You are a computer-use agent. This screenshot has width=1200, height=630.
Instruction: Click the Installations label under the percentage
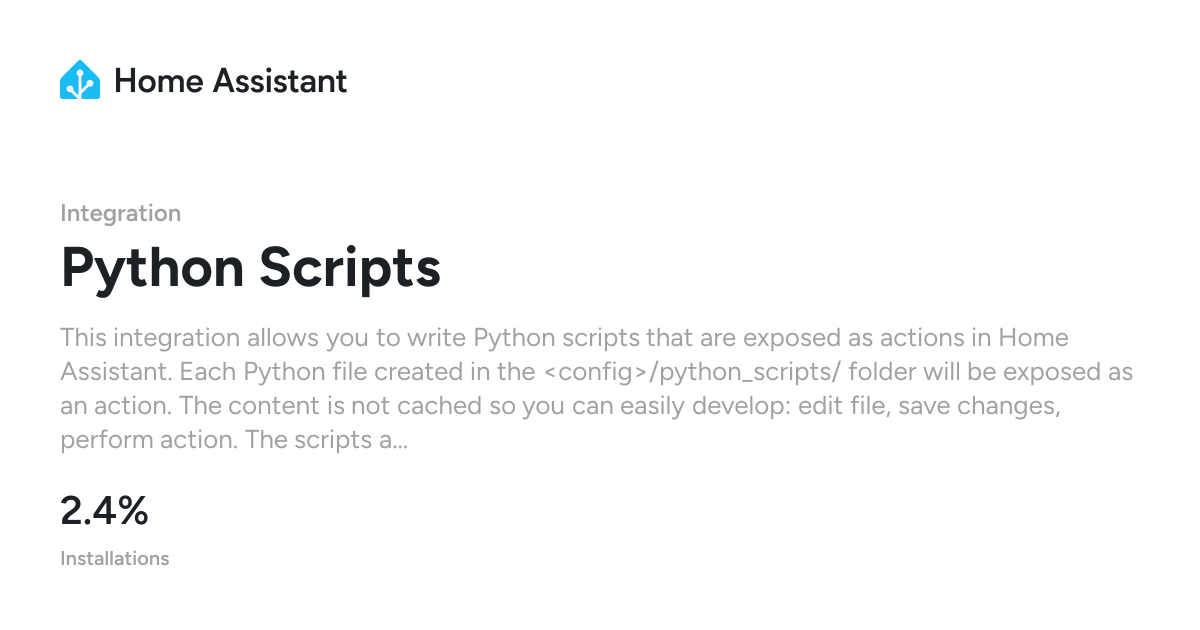click(x=114, y=558)
